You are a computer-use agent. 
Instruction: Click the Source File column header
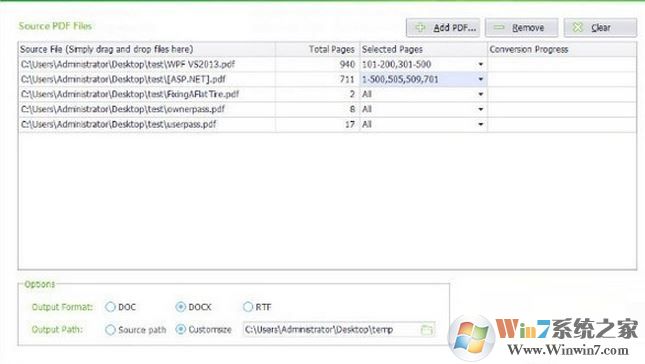[x=147, y=49]
